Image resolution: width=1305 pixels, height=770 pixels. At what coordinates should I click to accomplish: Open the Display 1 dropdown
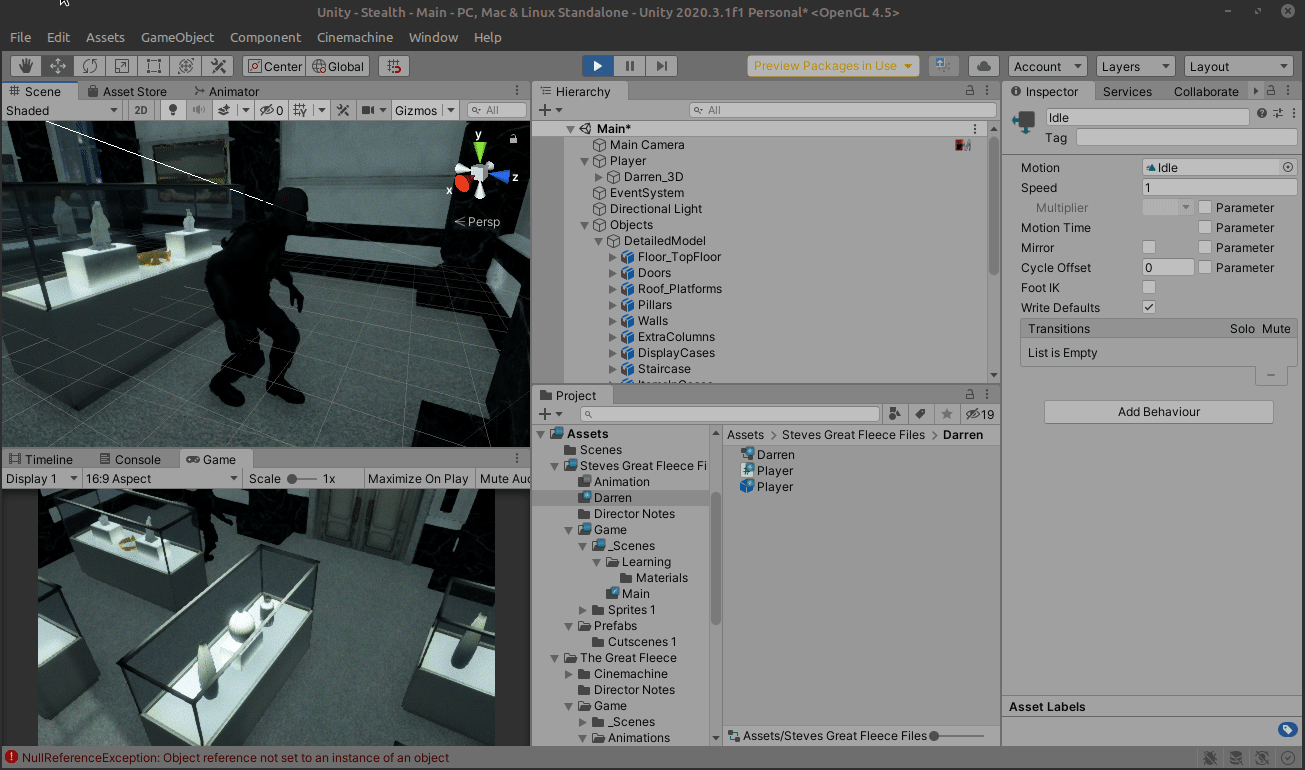[x=43, y=478]
